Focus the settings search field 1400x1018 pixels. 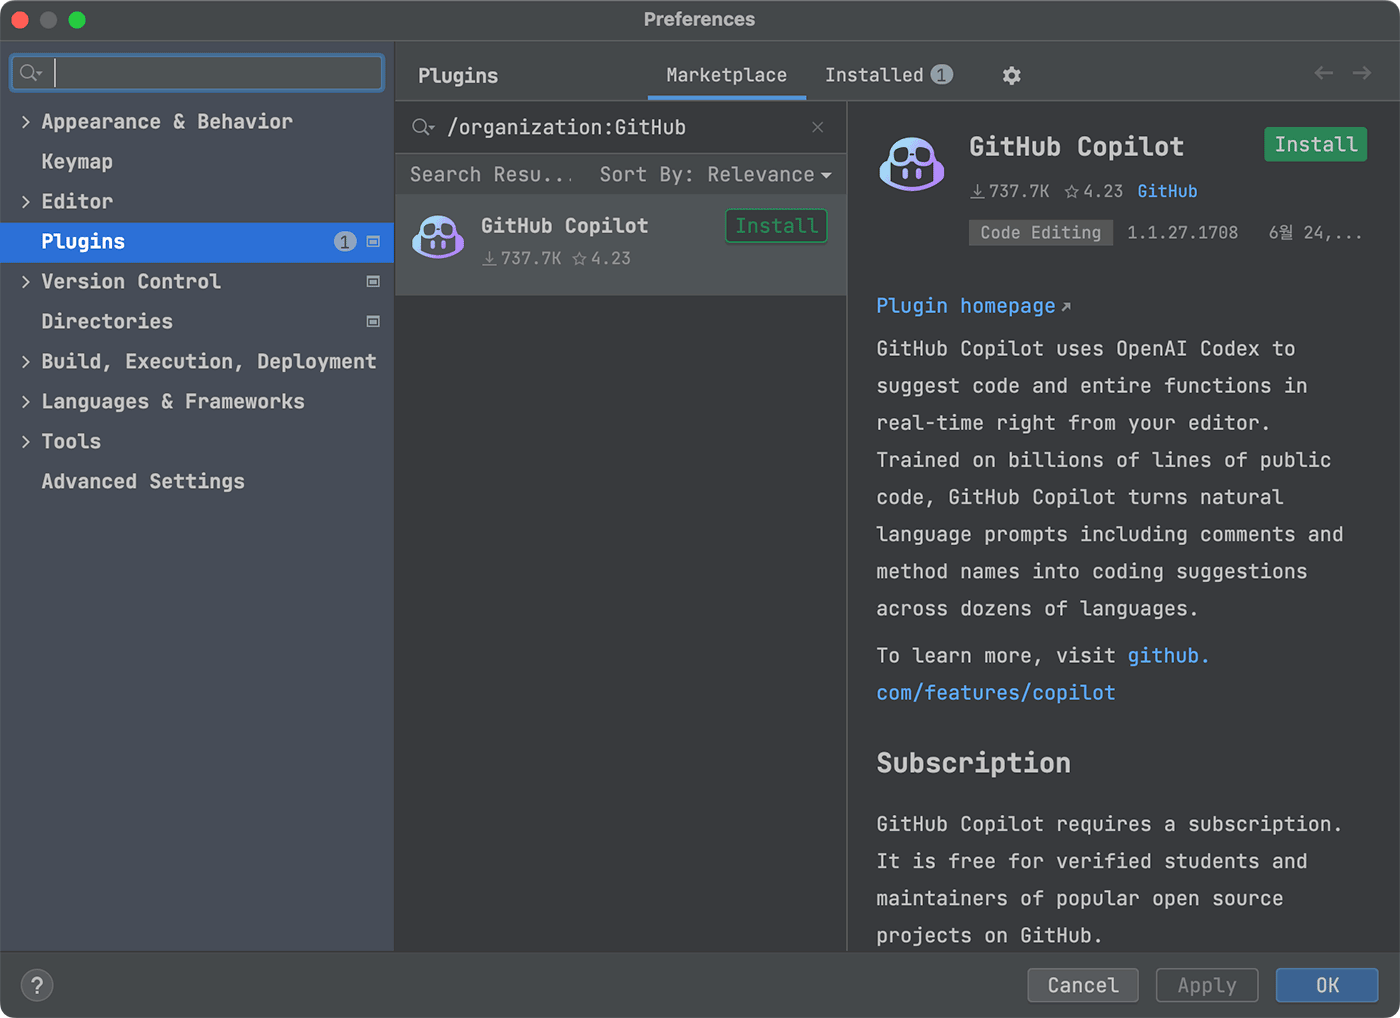[x=197, y=73]
